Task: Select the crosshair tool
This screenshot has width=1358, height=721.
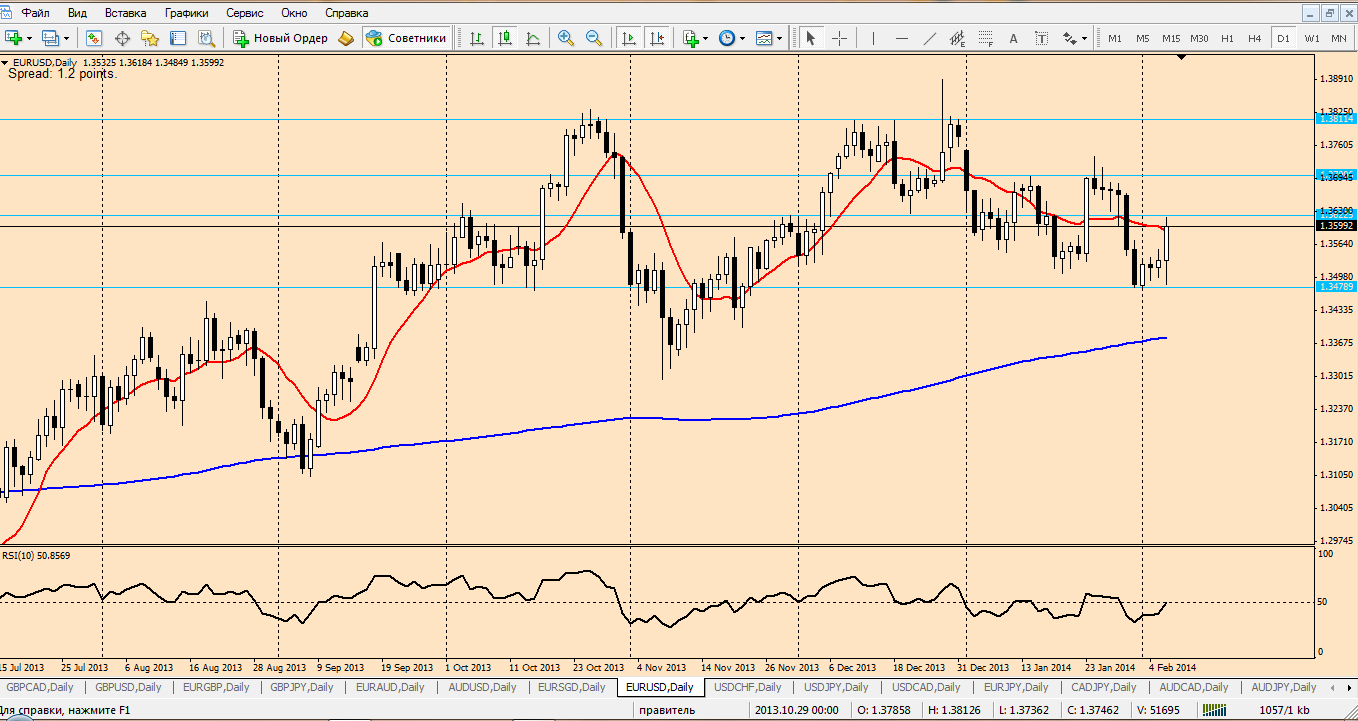Action: (839, 38)
